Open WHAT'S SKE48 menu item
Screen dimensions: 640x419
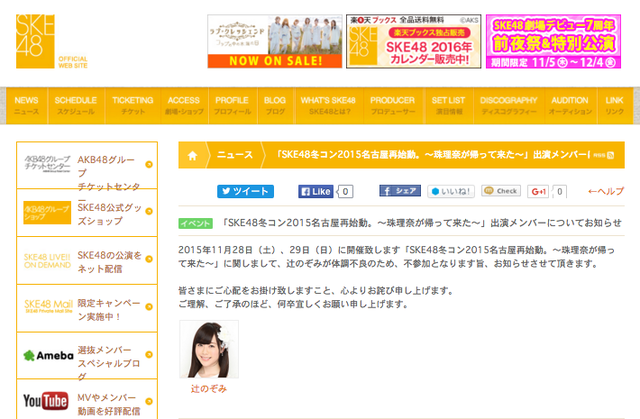tap(328, 105)
